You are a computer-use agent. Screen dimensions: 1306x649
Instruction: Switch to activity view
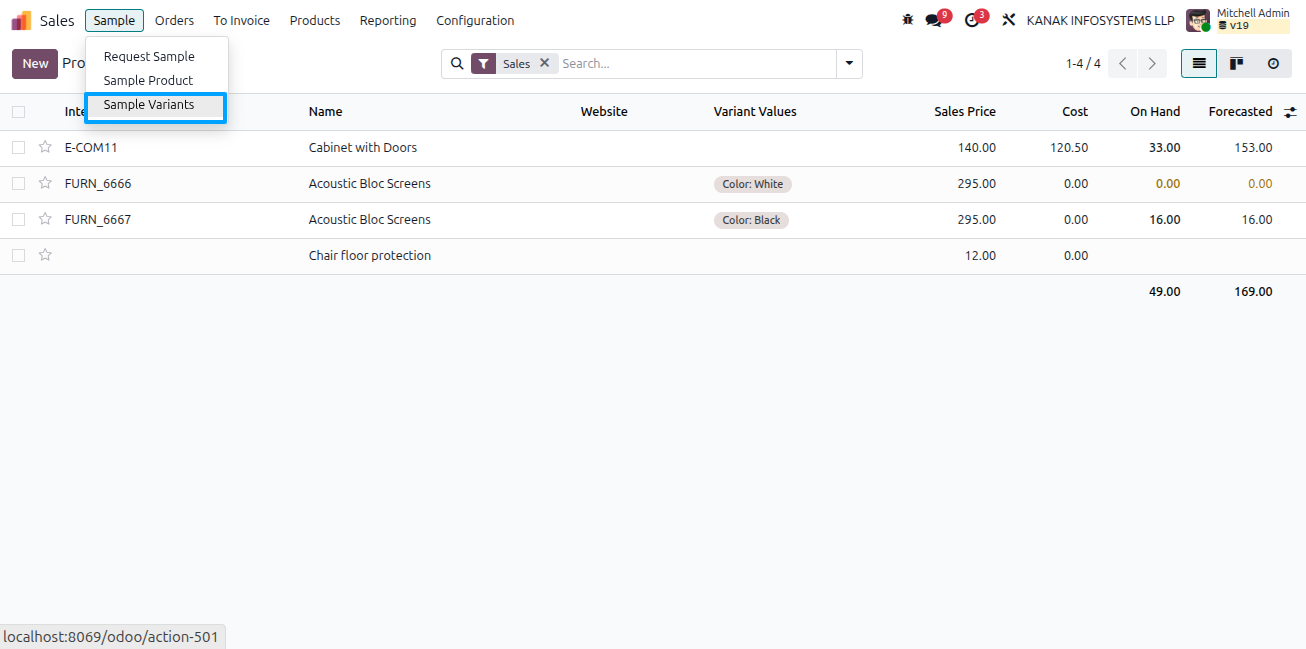click(1273, 63)
